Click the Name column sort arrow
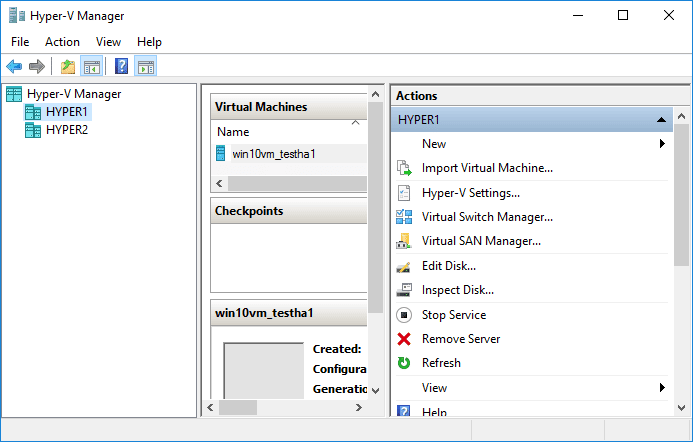This screenshot has width=693, height=442. pyautogui.click(x=355, y=122)
